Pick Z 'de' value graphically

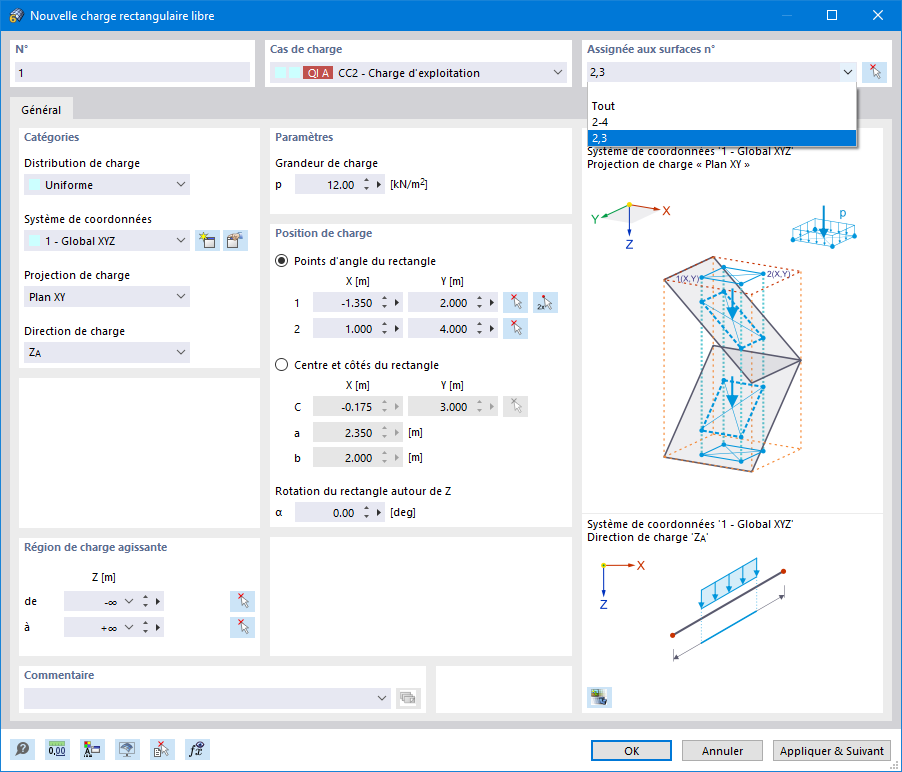242,601
